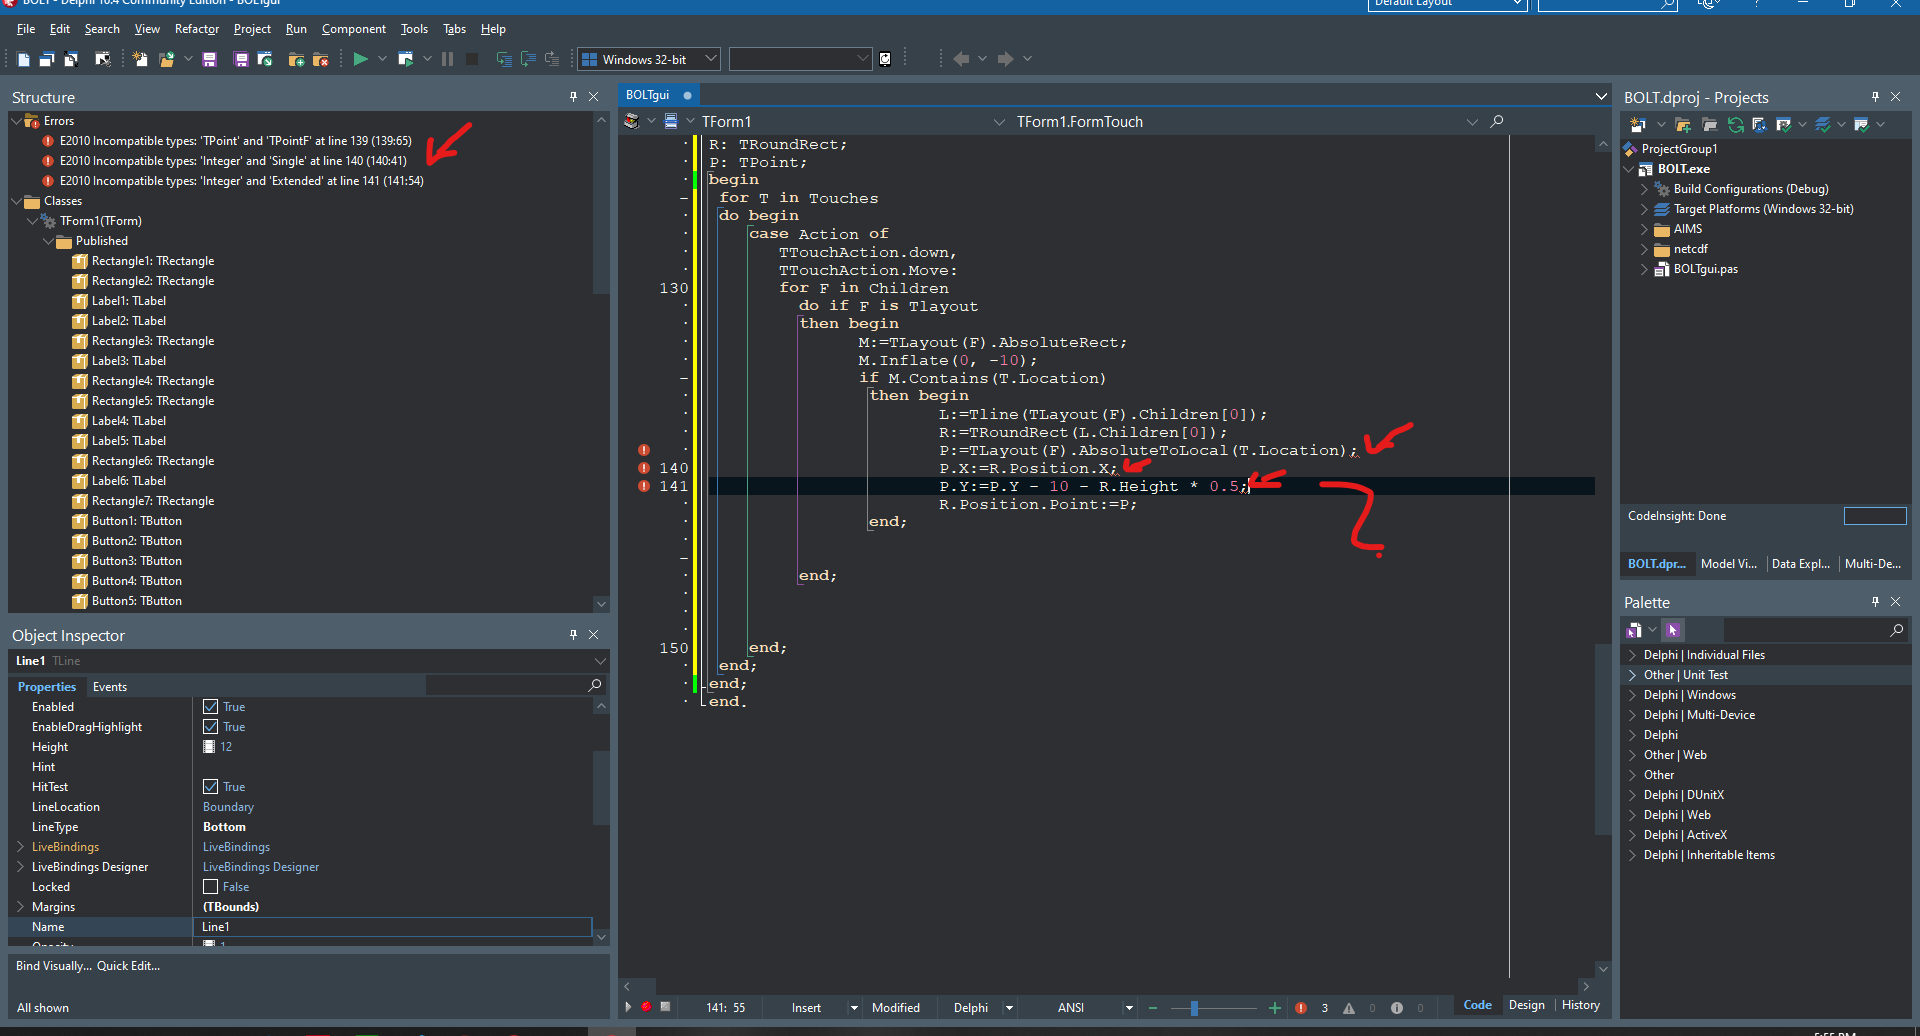Click the back navigation arrow icon
The height and width of the screenshot is (1036, 1920).
coord(961,59)
